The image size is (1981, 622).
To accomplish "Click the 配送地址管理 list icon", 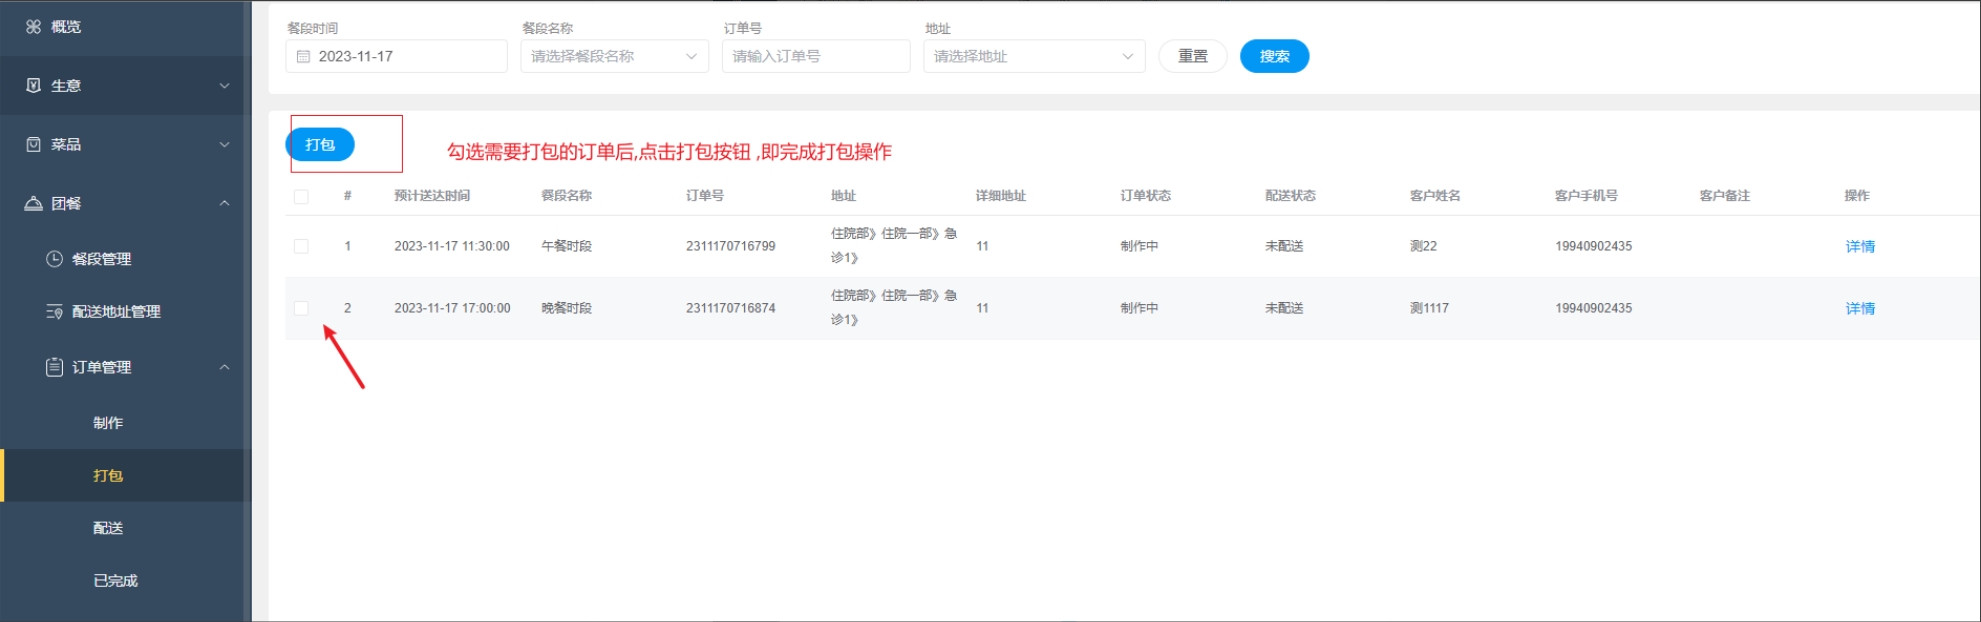I will (x=54, y=312).
